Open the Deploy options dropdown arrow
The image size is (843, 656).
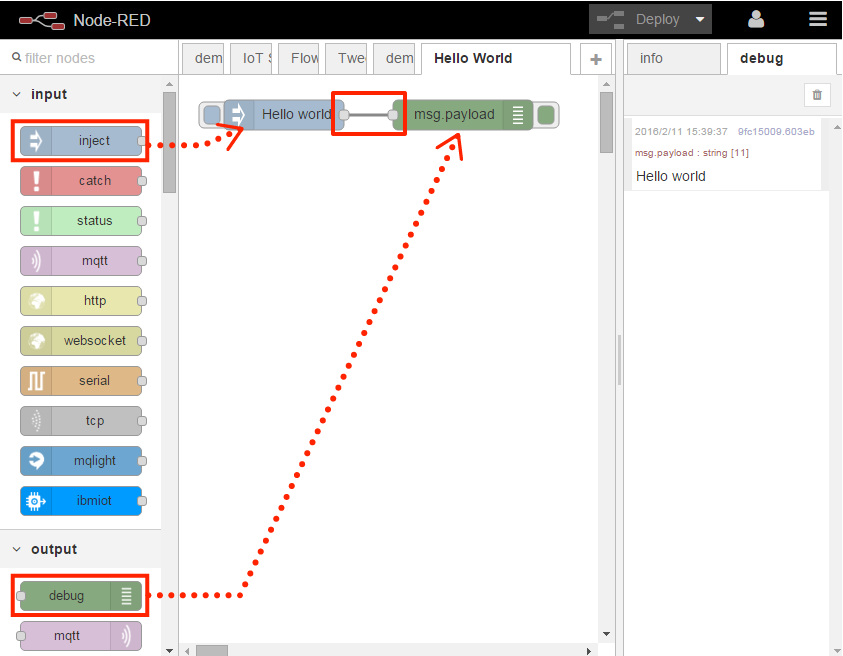click(699, 19)
